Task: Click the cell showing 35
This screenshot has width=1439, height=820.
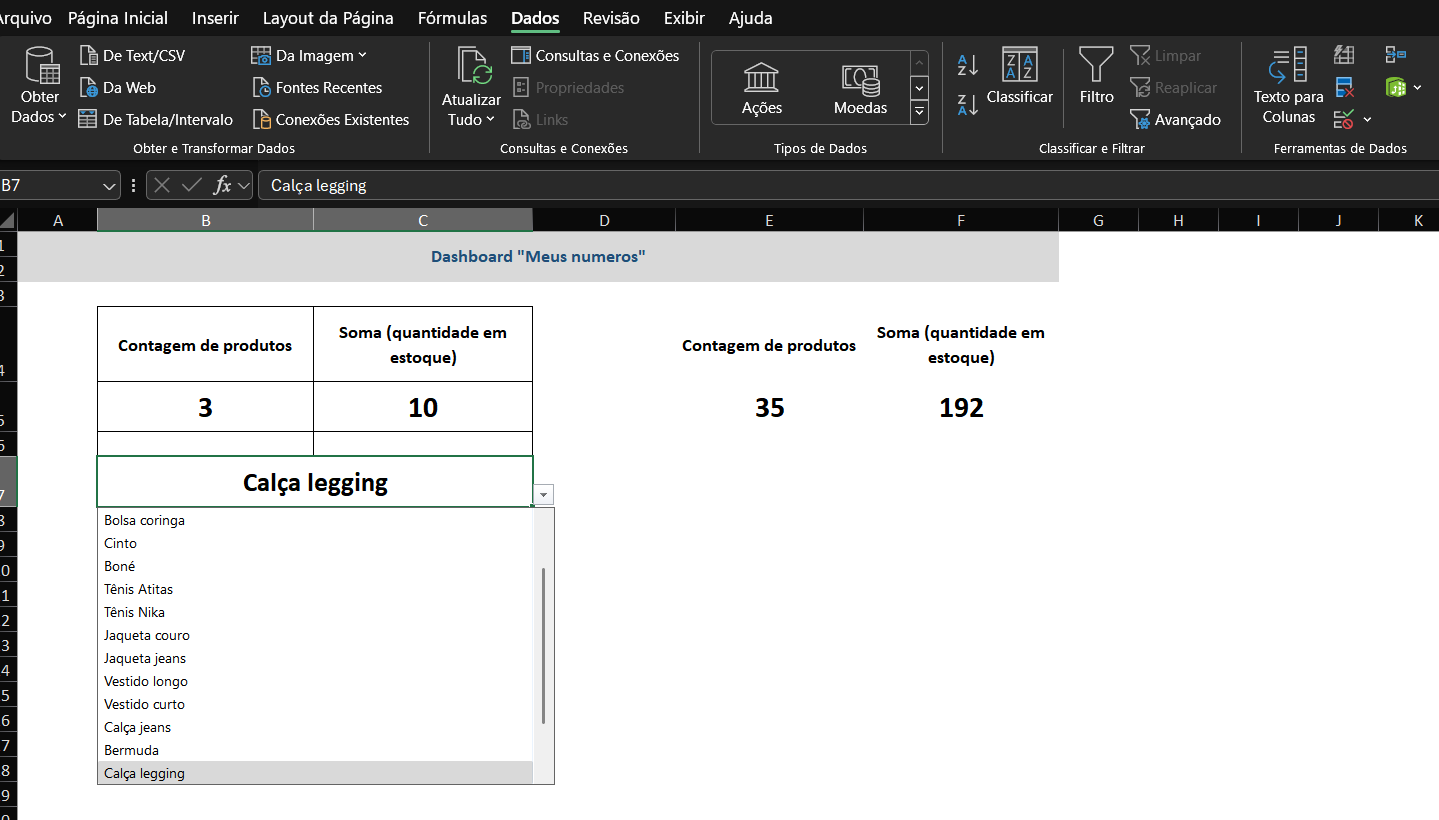Action: click(769, 407)
